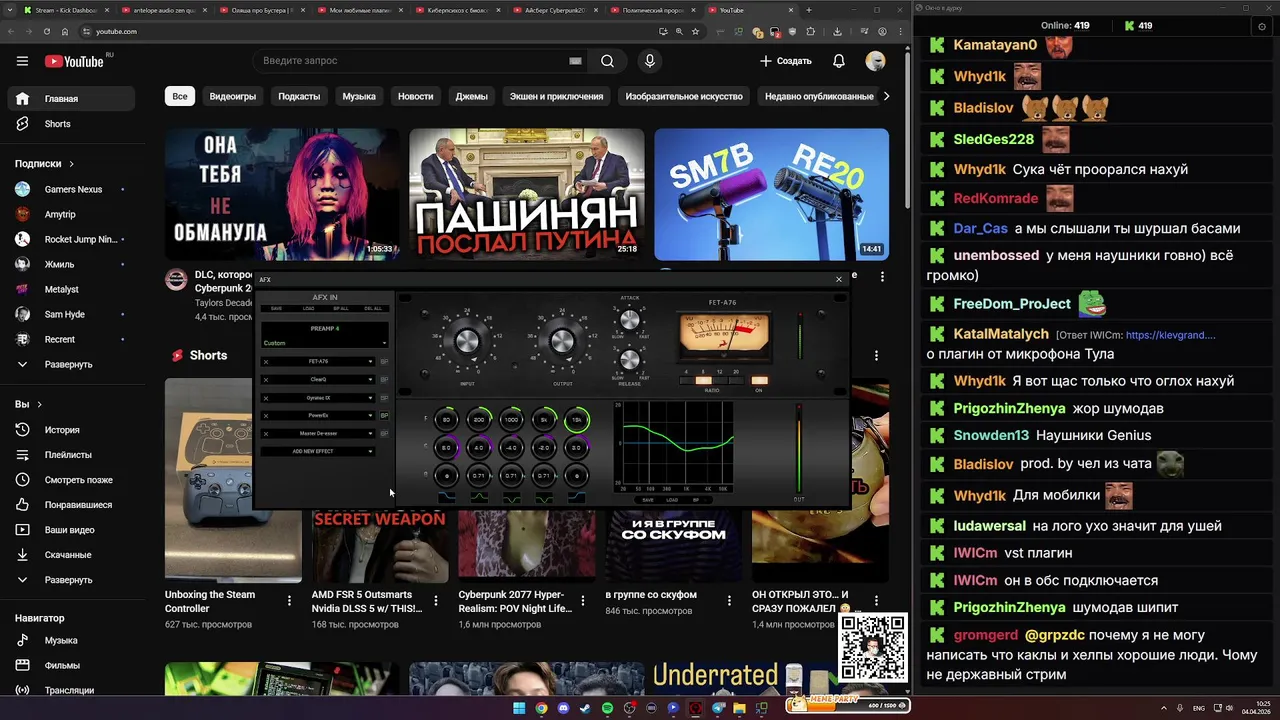Screen dimensions: 1280x720
Task: Open the klevgrand link in KatalMatalych's chat message
Action: pos(1170,335)
